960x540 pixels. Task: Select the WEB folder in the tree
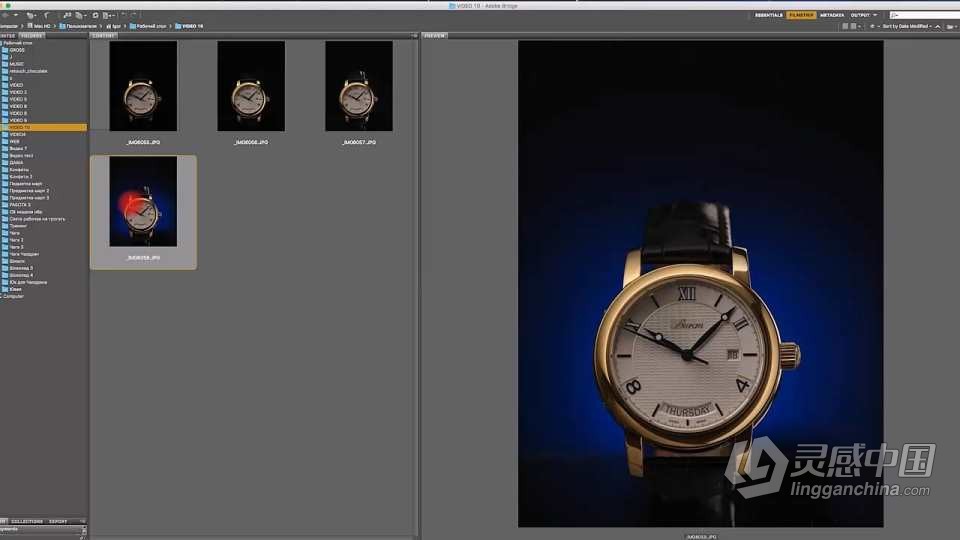[14, 141]
